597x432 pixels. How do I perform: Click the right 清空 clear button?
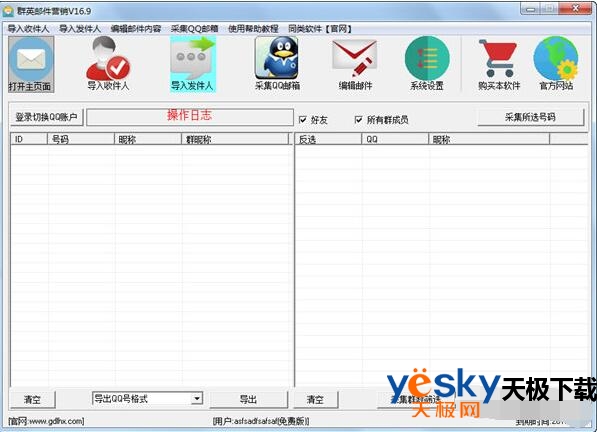315,399
